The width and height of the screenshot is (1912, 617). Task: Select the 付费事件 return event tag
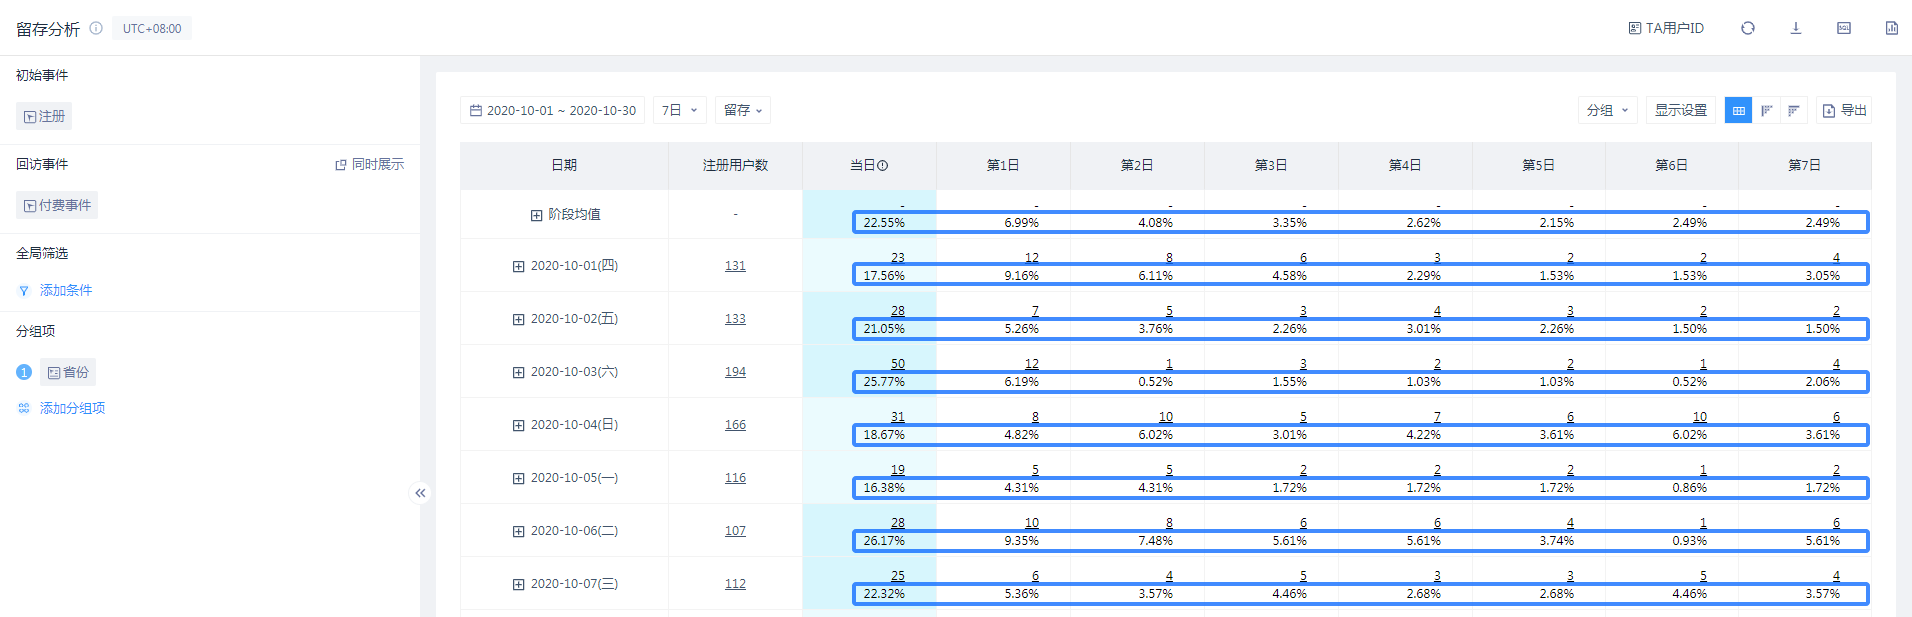pos(57,206)
